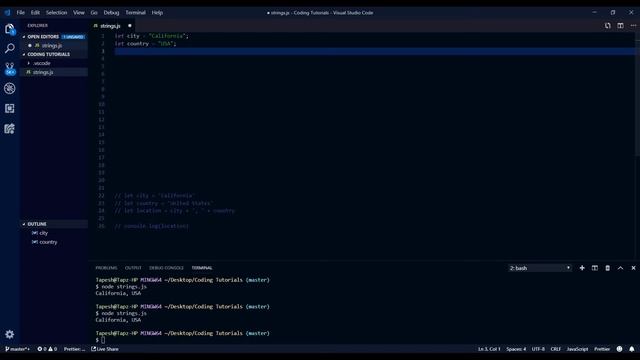
Task: Click the right-side Prettier status item
Action: point(602,349)
